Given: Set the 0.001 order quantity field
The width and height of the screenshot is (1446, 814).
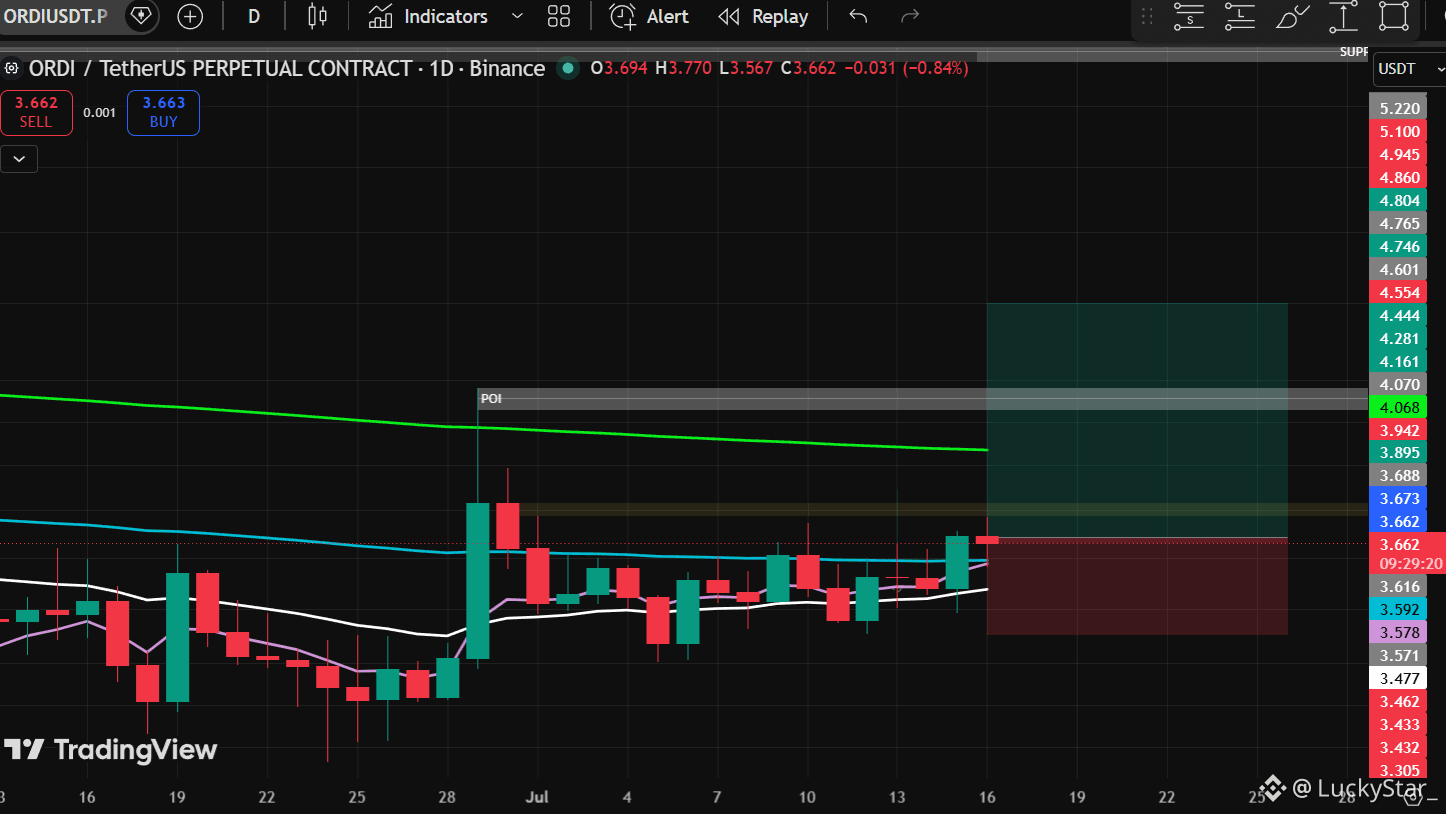Looking at the screenshot, I should point(100,113).
